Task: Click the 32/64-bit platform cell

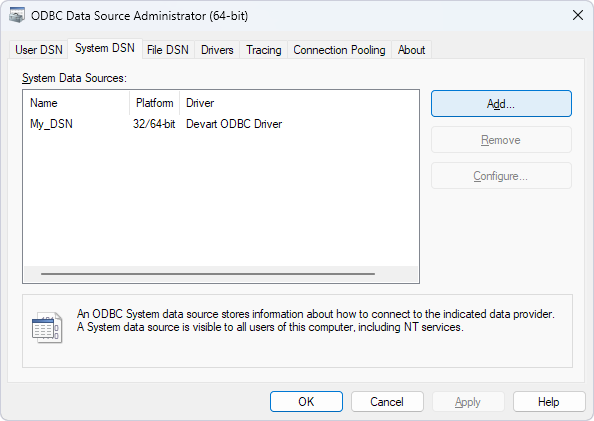Action: pos(154,124)
